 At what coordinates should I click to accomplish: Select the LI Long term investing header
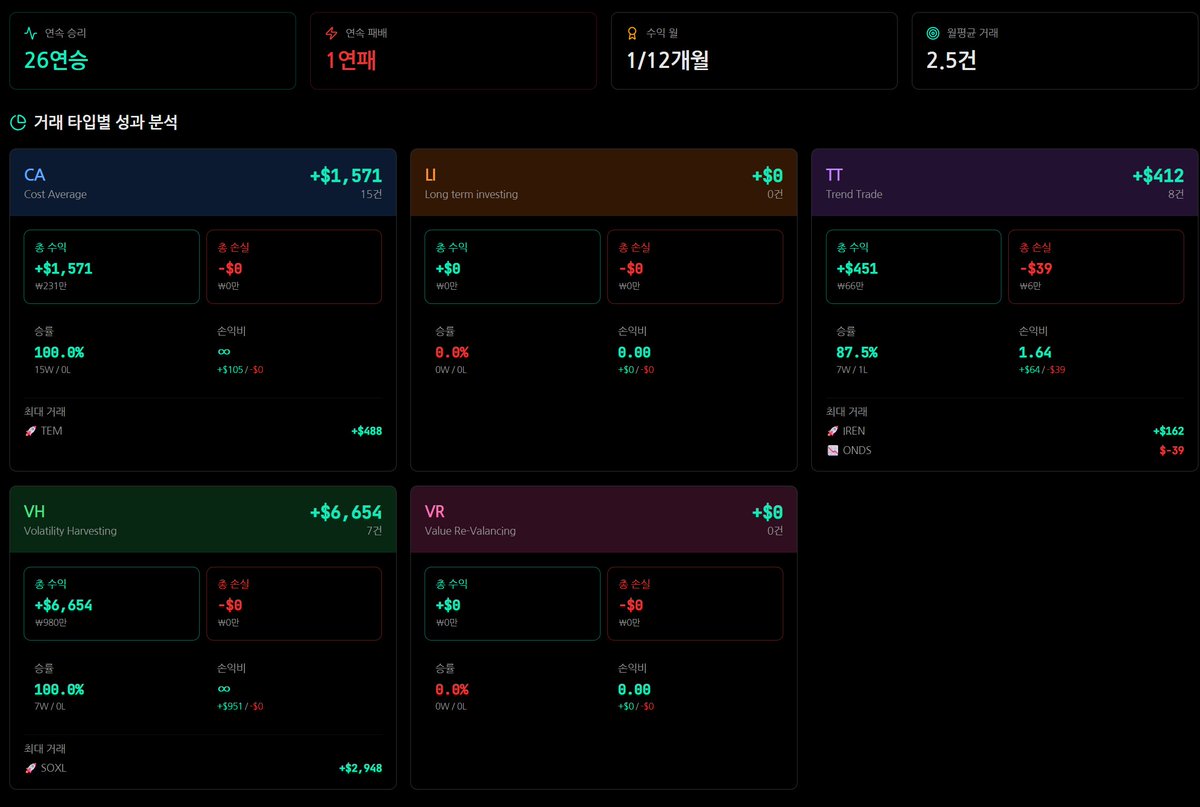pyautogui.click(x=604, y=183)
